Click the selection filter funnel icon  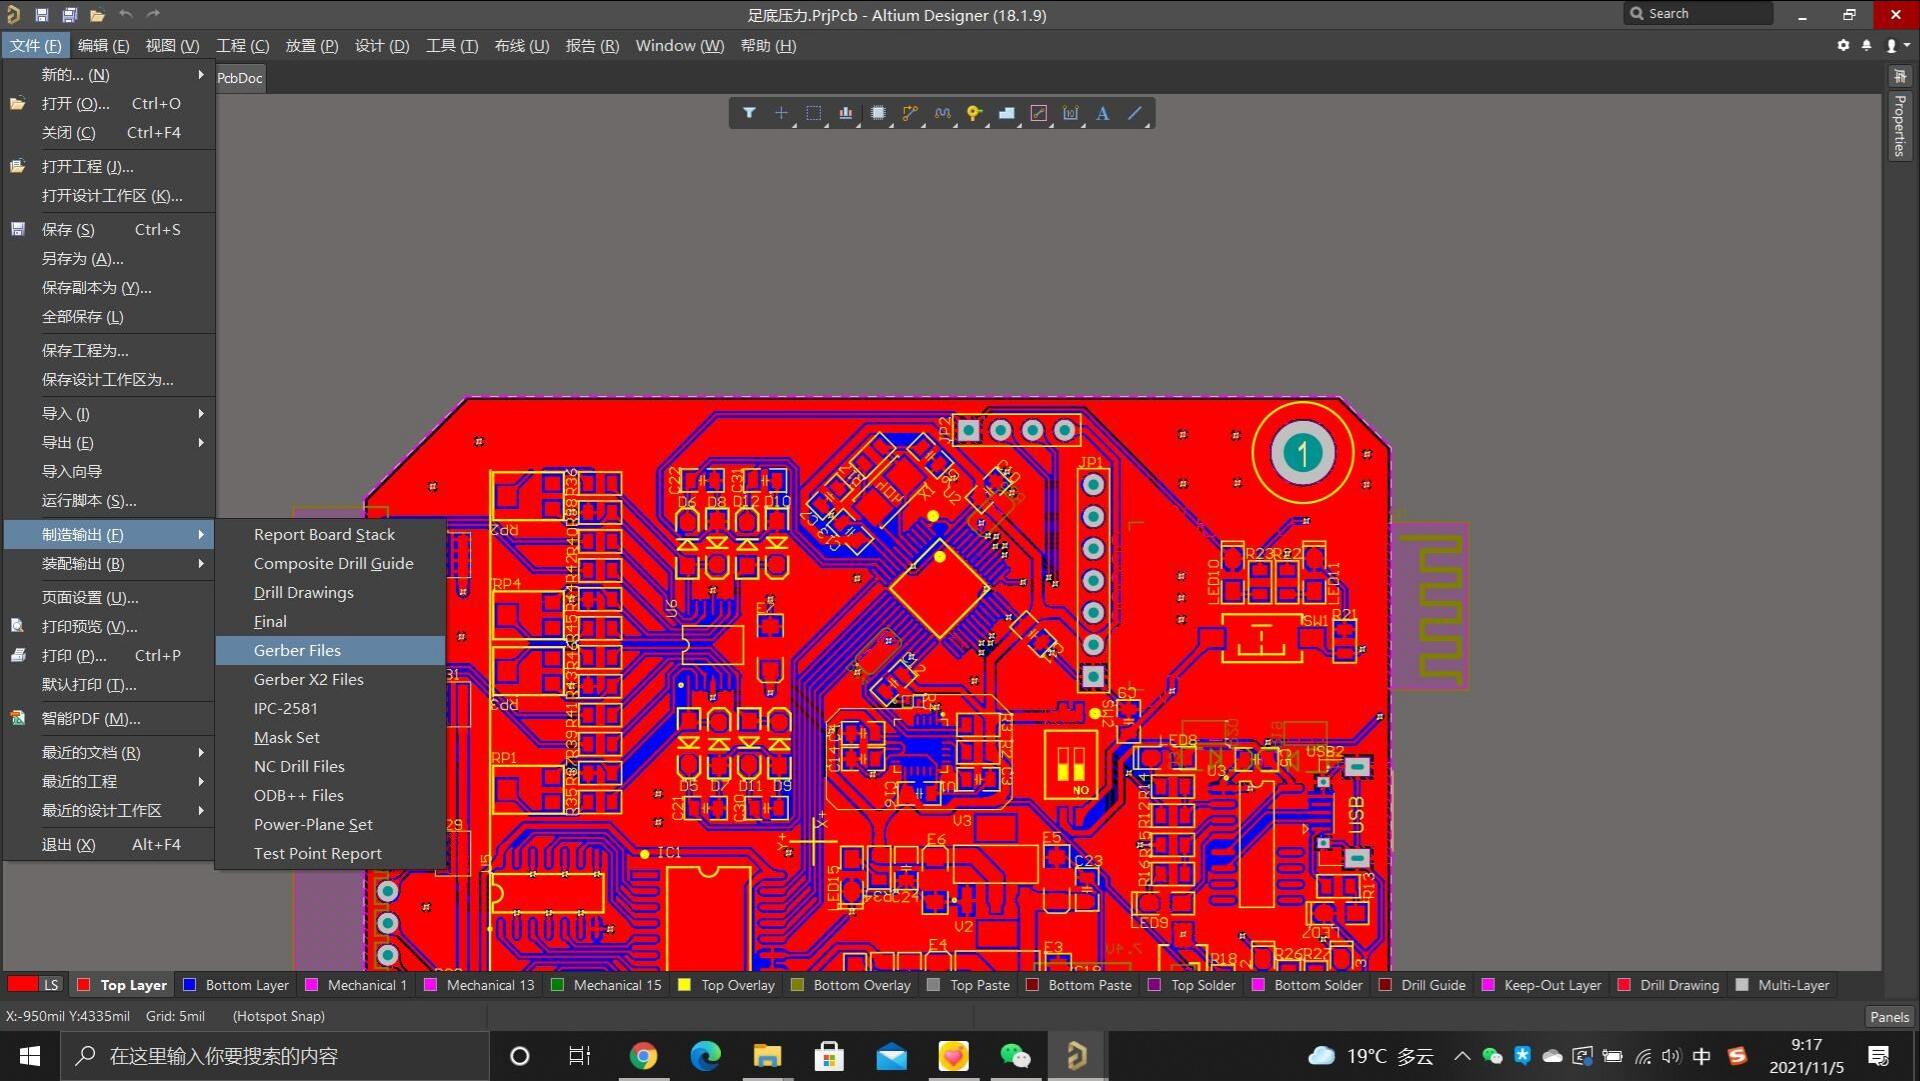click(749, 113)
